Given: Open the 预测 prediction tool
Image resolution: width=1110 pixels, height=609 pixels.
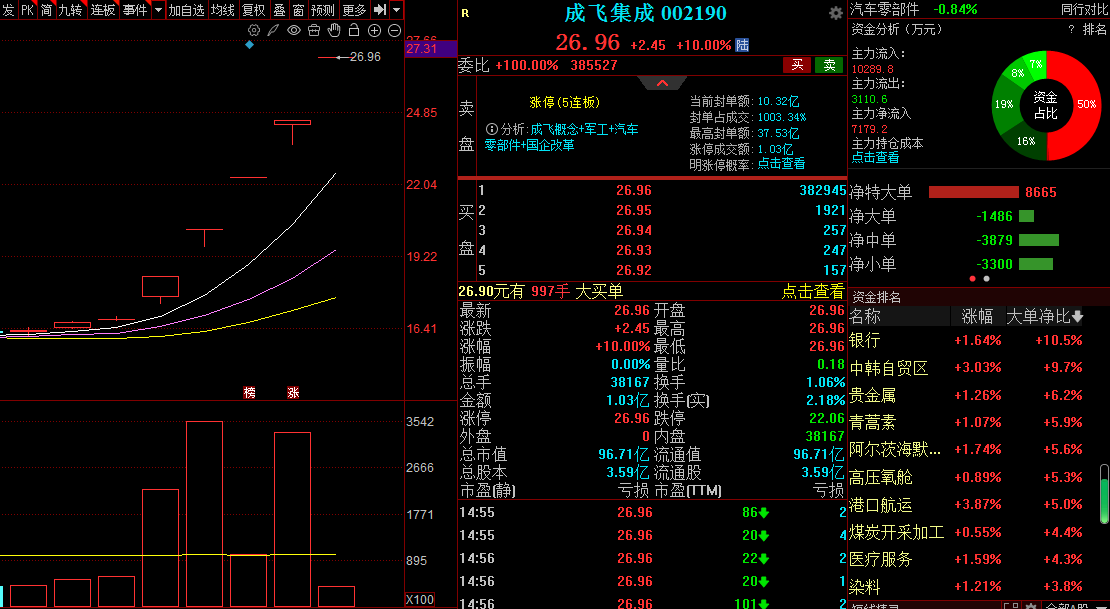Looking at the screenshot, I should point(323,10).
